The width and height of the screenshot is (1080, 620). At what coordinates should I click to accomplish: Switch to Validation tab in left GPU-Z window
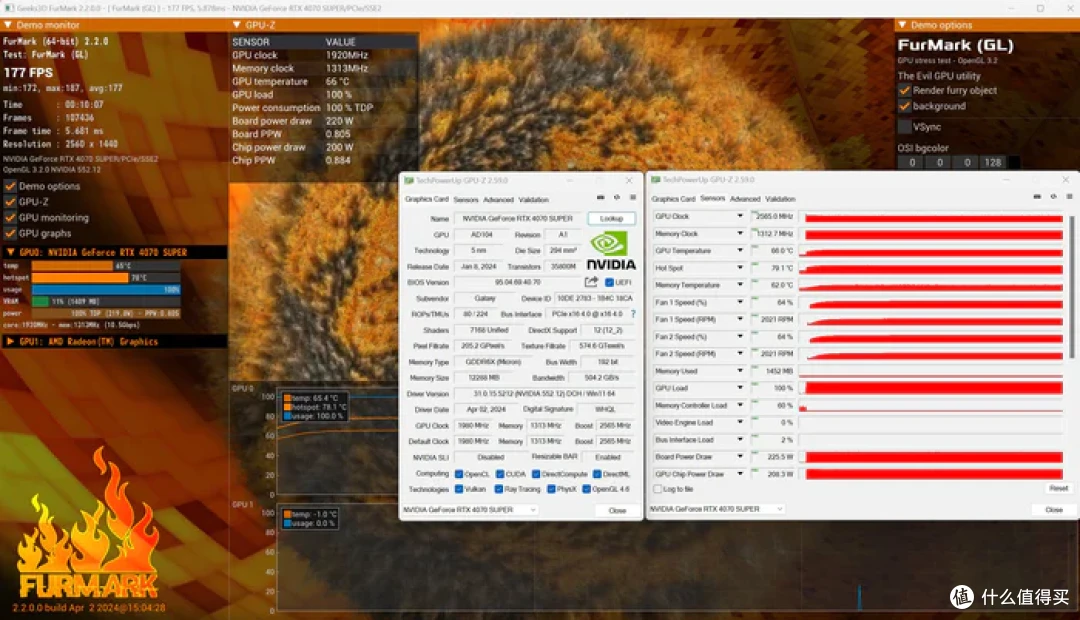pyautogui.click(x=534, y=200)
